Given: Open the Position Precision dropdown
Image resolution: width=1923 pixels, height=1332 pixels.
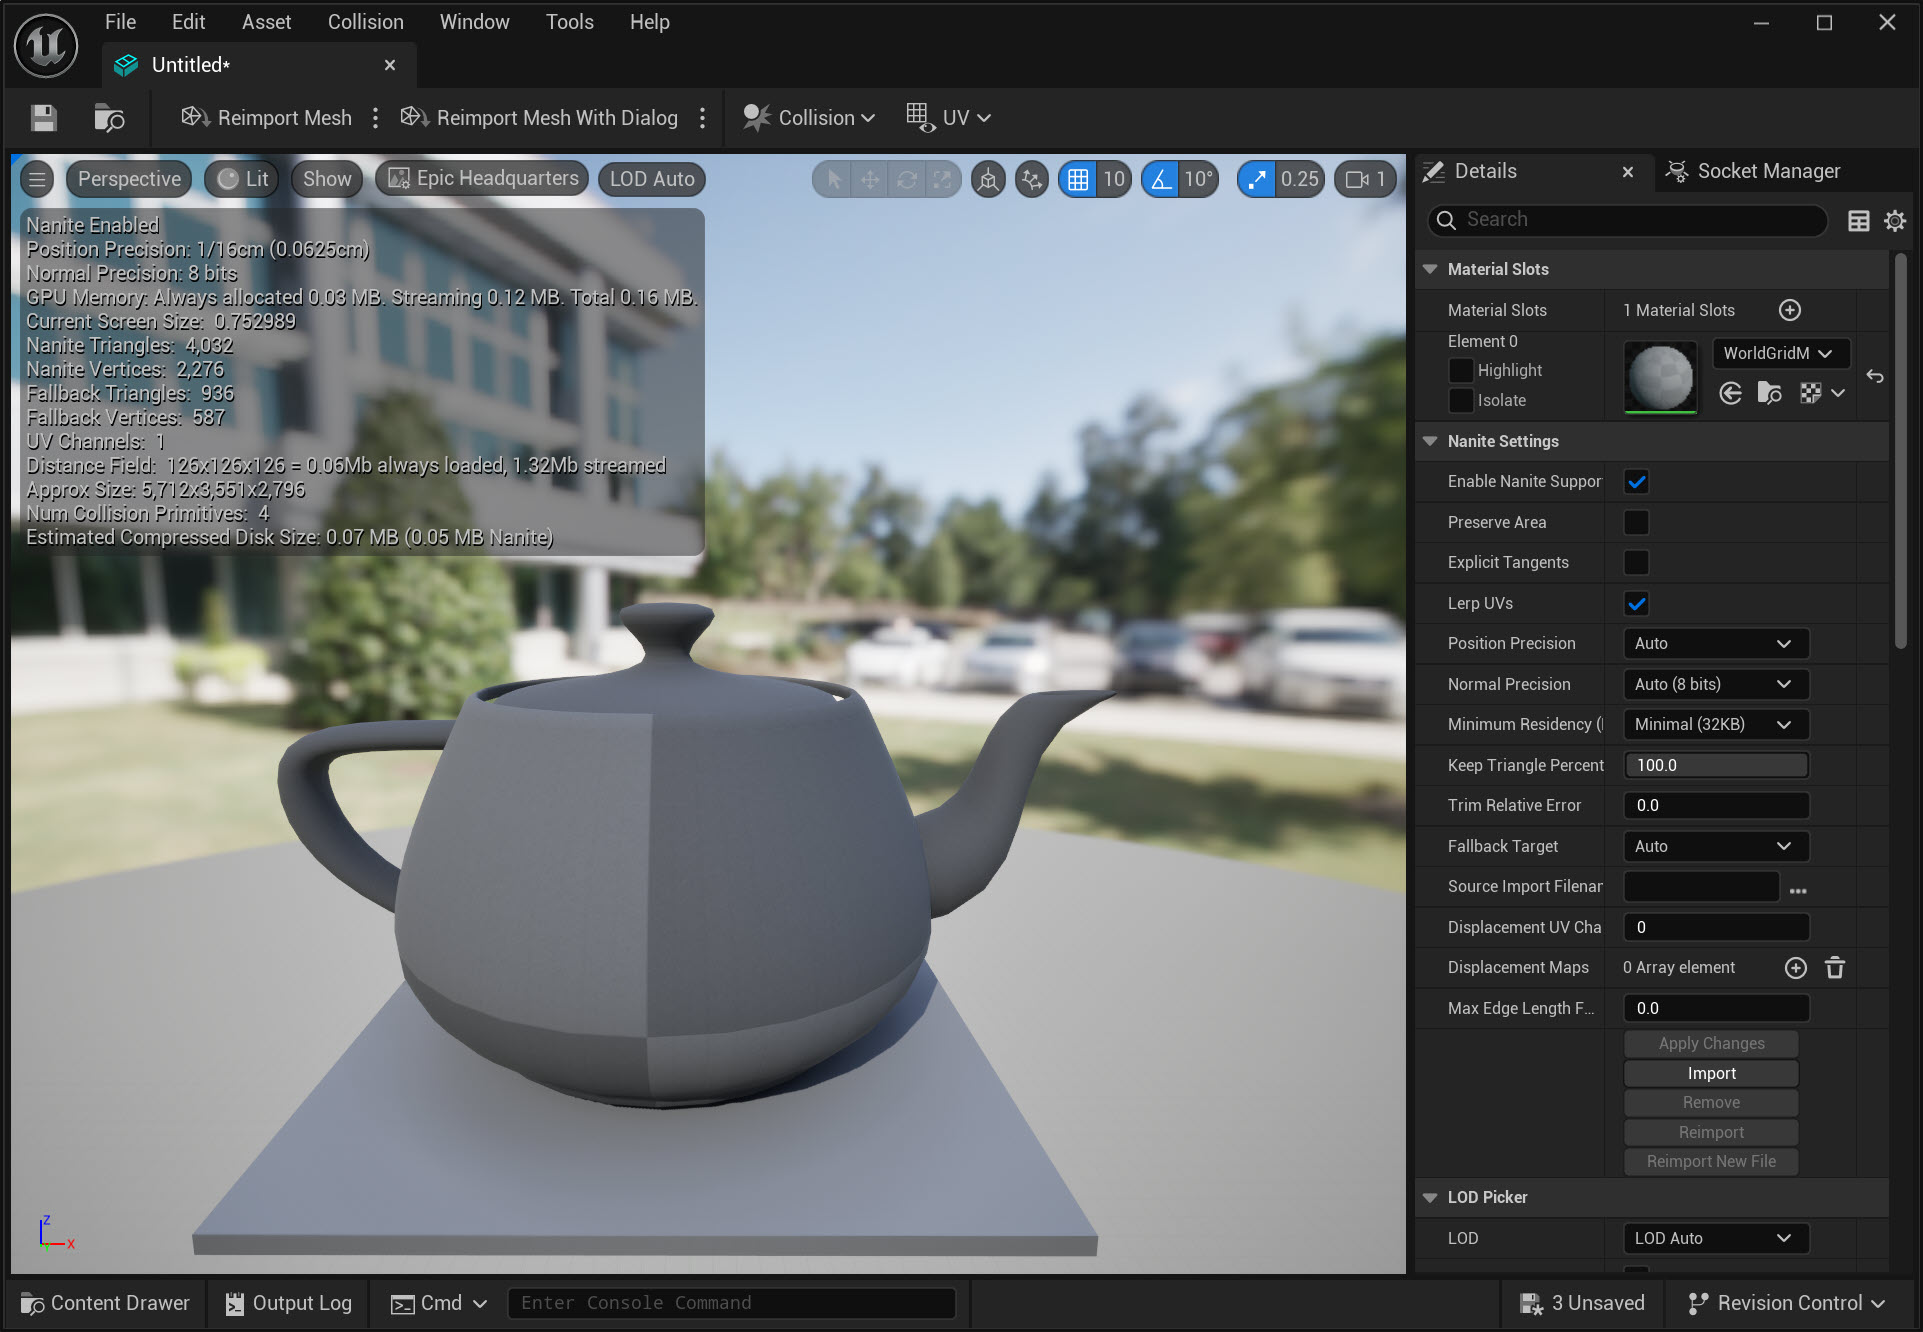Looking at the screenshot, I should tap(1714, 643).
